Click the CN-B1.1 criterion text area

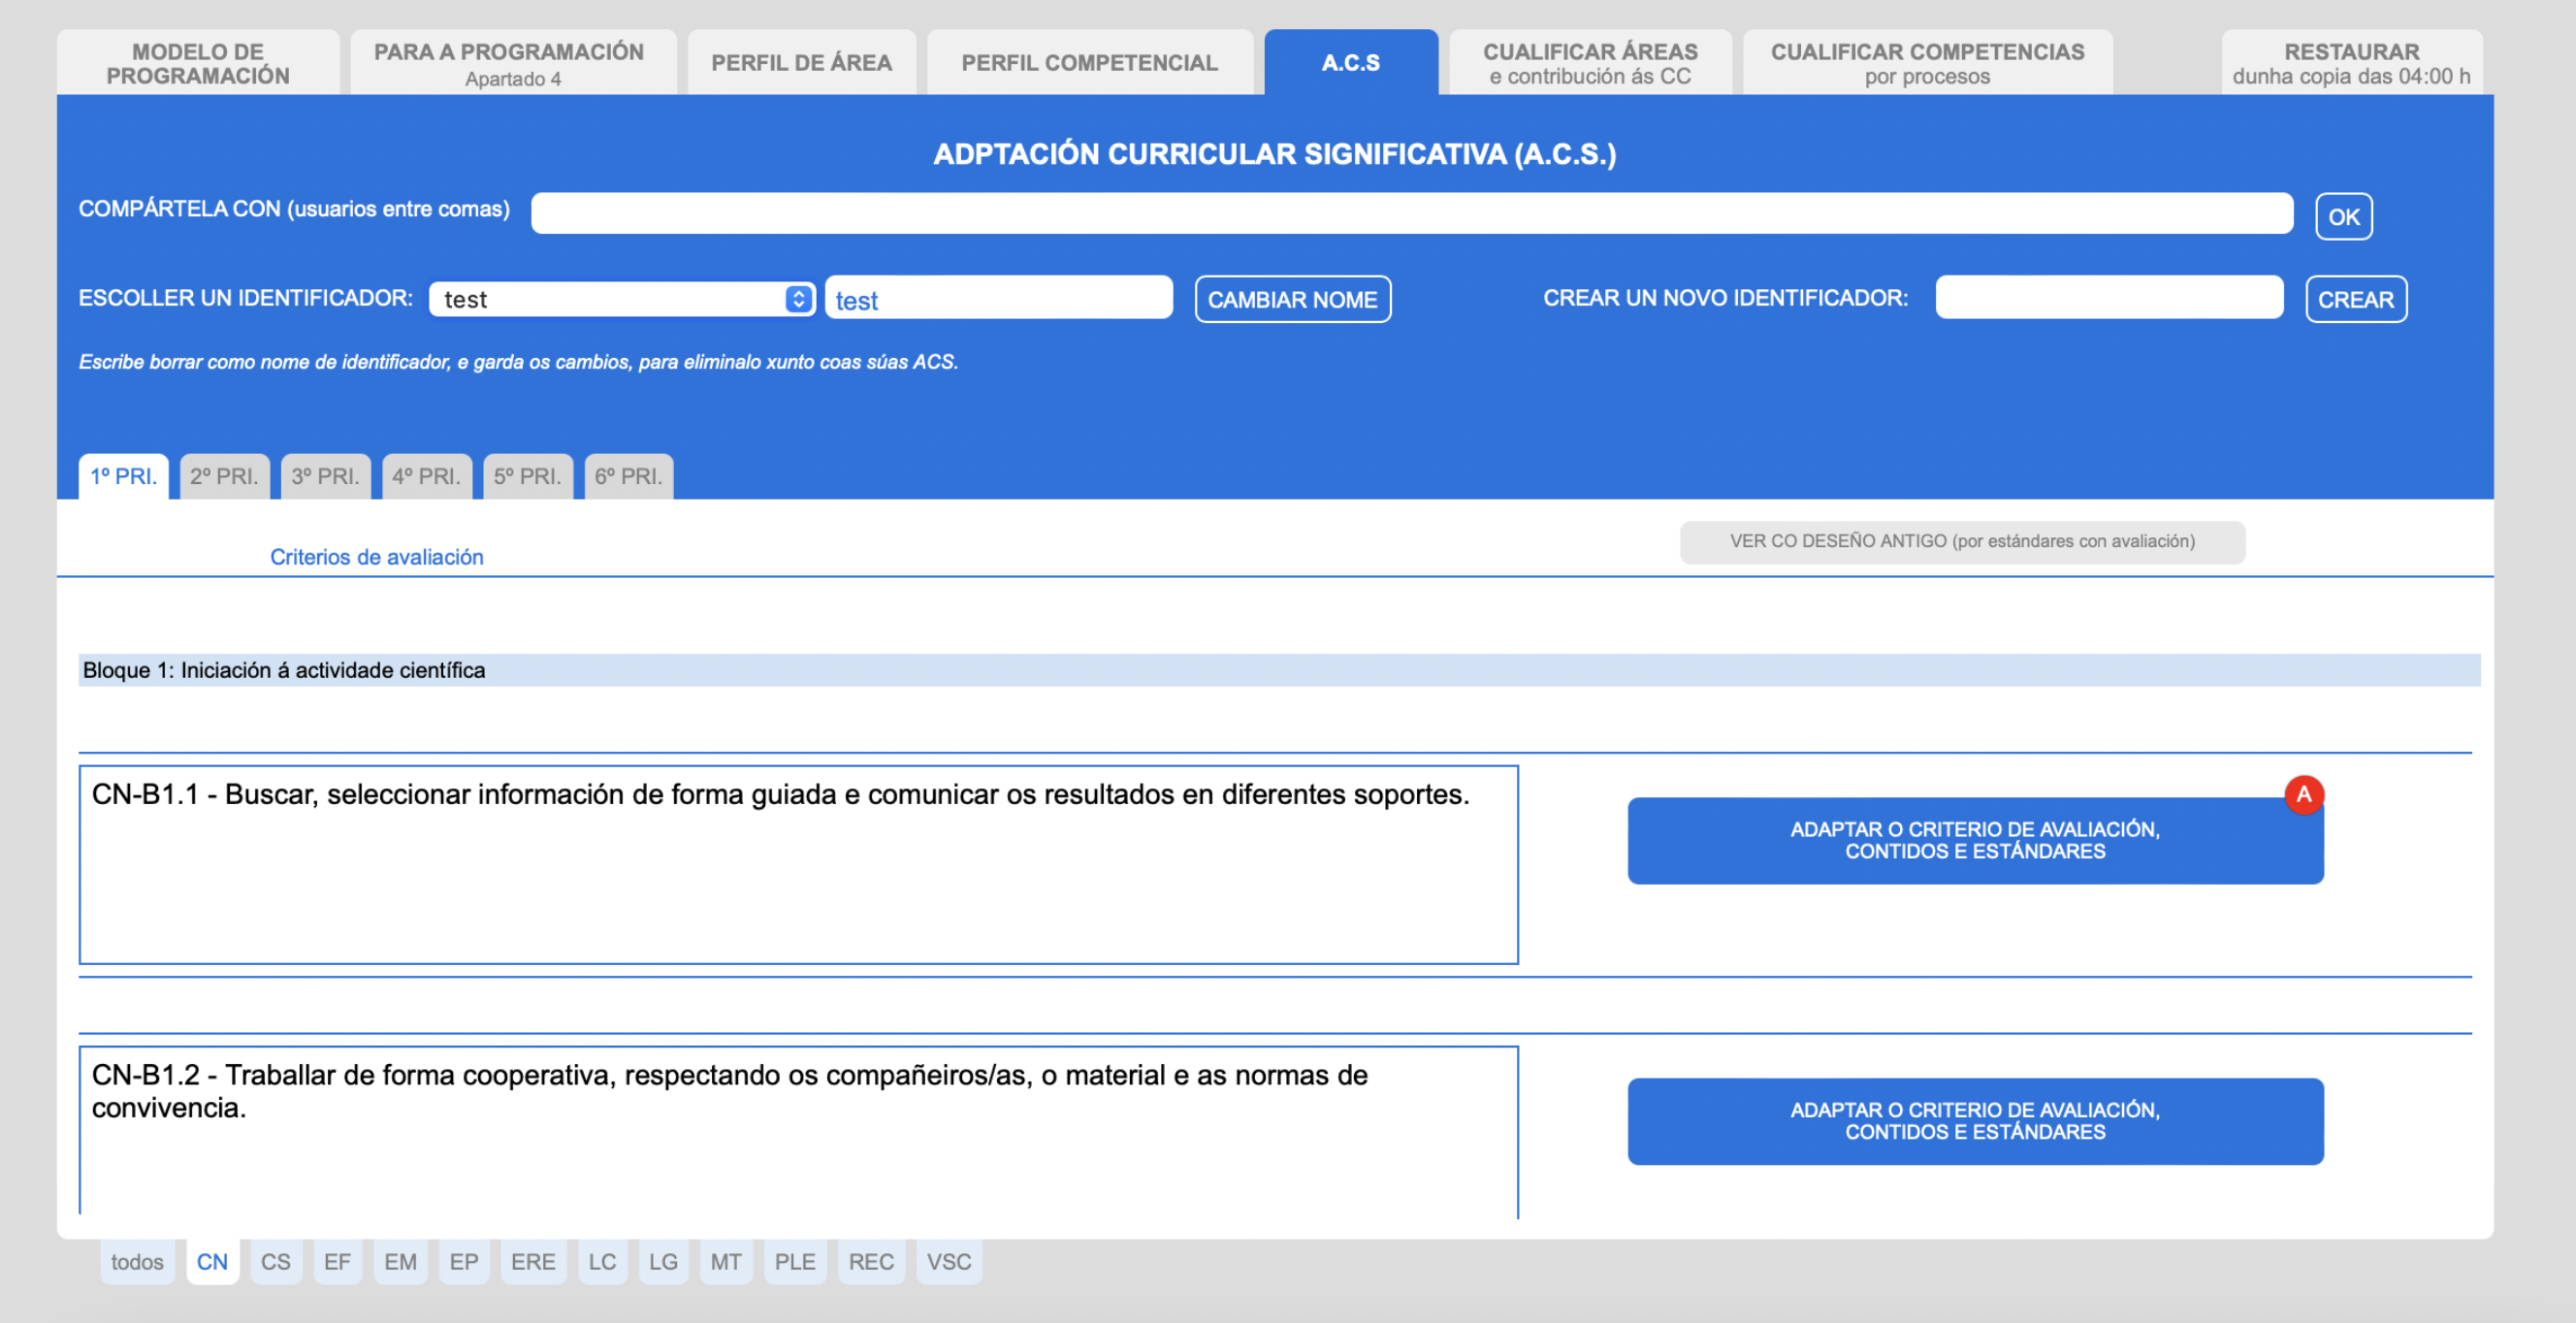point(798,865)
